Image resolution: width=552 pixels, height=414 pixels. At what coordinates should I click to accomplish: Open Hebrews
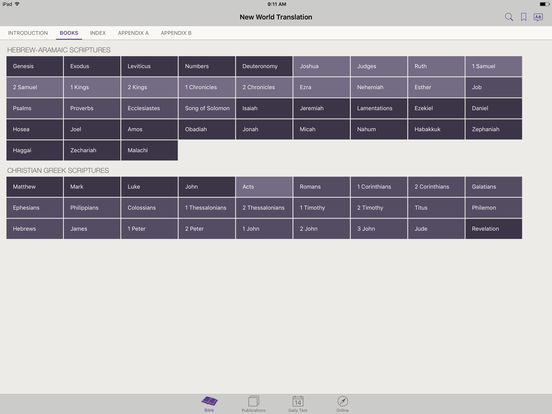coord(34,229)
